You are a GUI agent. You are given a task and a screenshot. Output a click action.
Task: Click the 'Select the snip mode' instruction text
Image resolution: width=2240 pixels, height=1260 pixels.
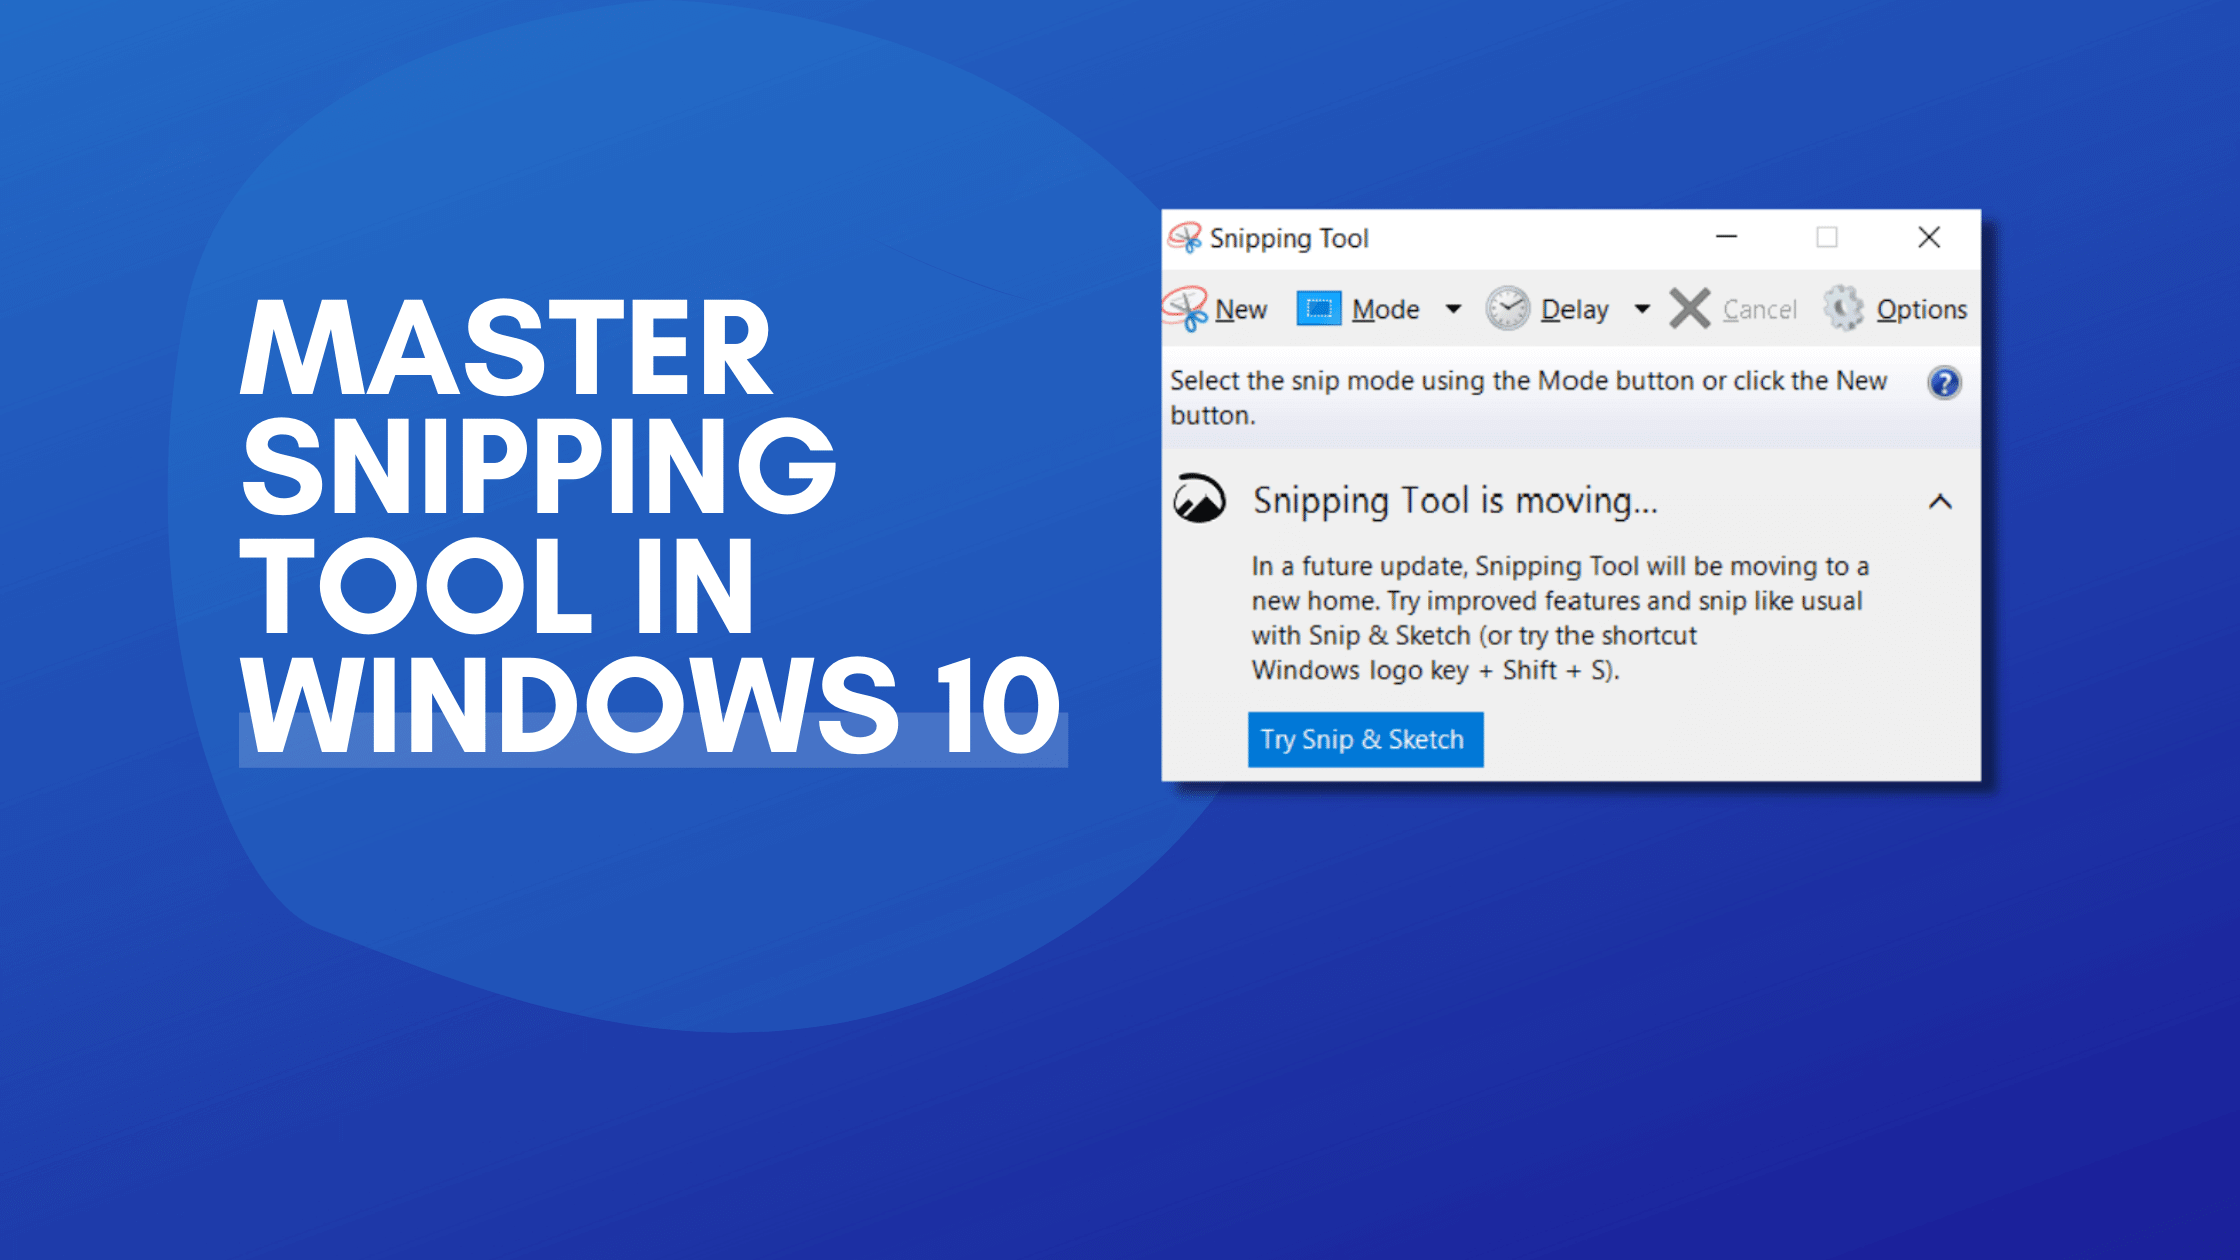coord(1529,398)
